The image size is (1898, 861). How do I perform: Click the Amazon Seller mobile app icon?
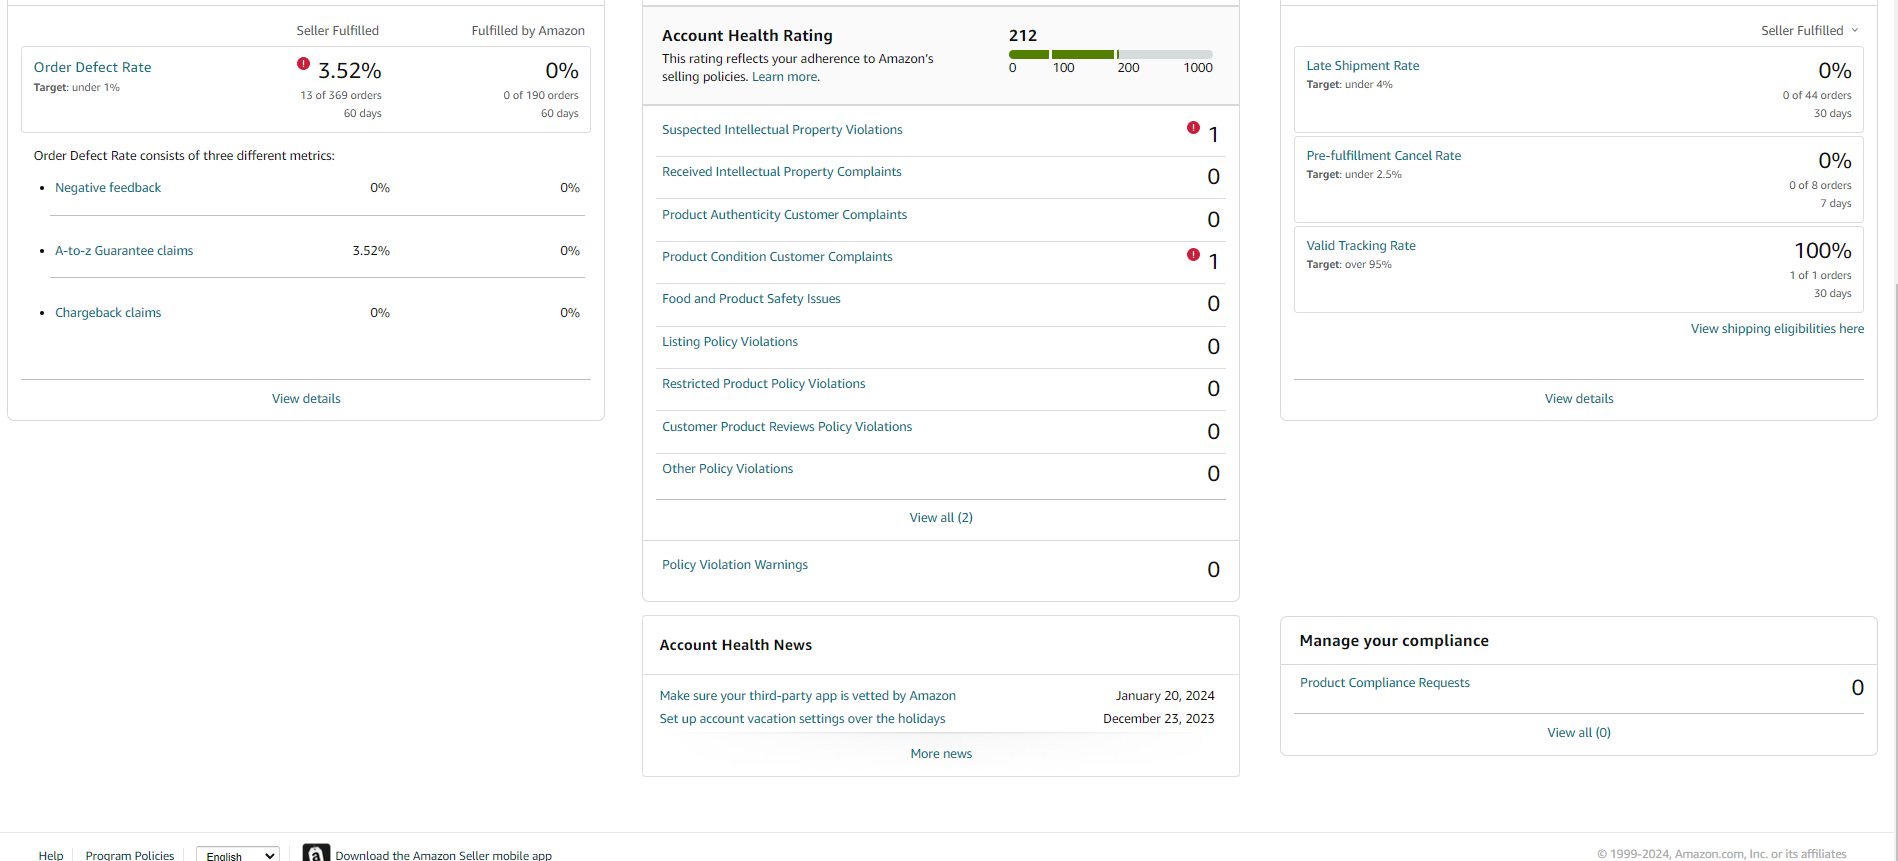(x=316, y=853)
